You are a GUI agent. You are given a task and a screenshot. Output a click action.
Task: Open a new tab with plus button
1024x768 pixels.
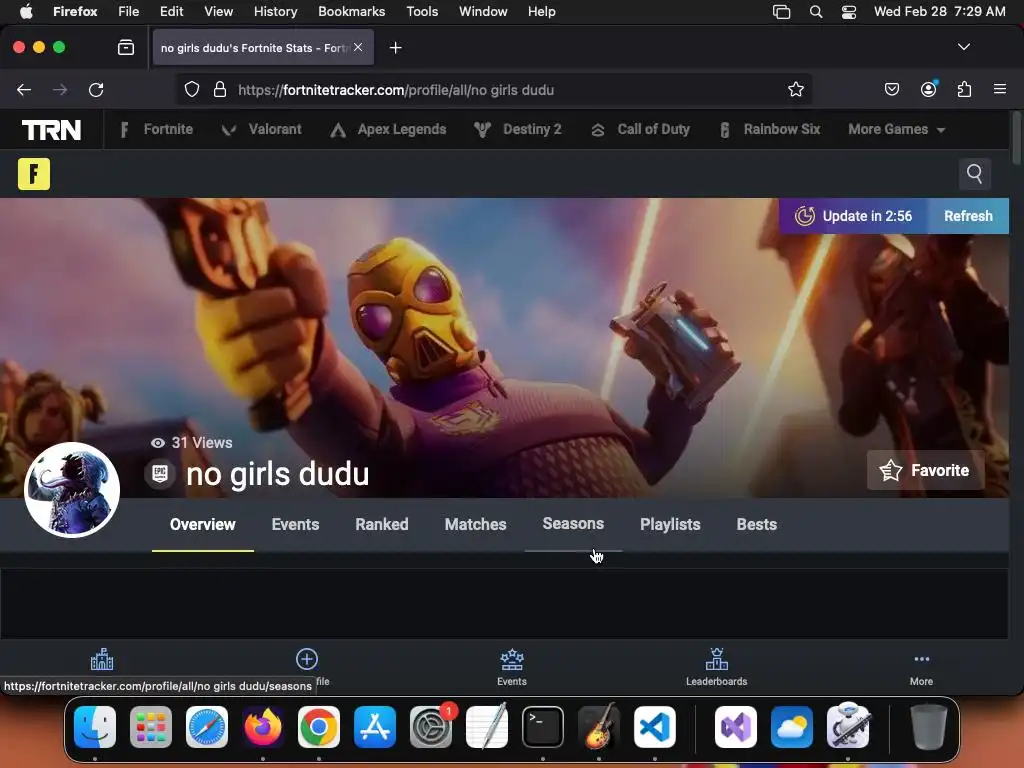coord(395,48)
